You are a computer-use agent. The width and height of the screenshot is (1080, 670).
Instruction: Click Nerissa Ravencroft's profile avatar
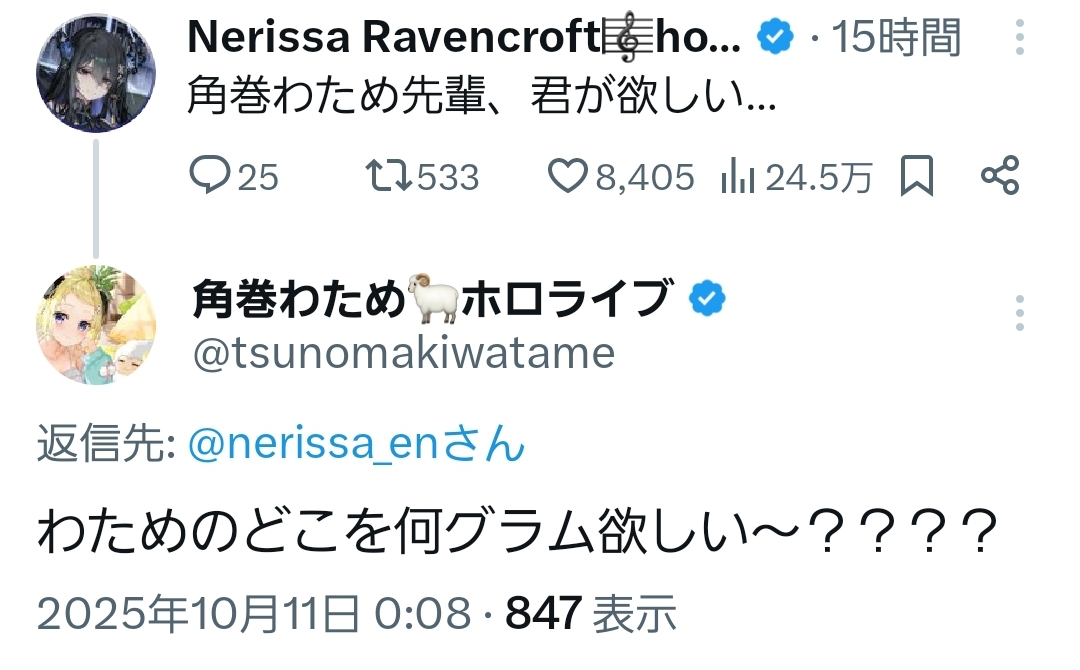tap(96, 73)
